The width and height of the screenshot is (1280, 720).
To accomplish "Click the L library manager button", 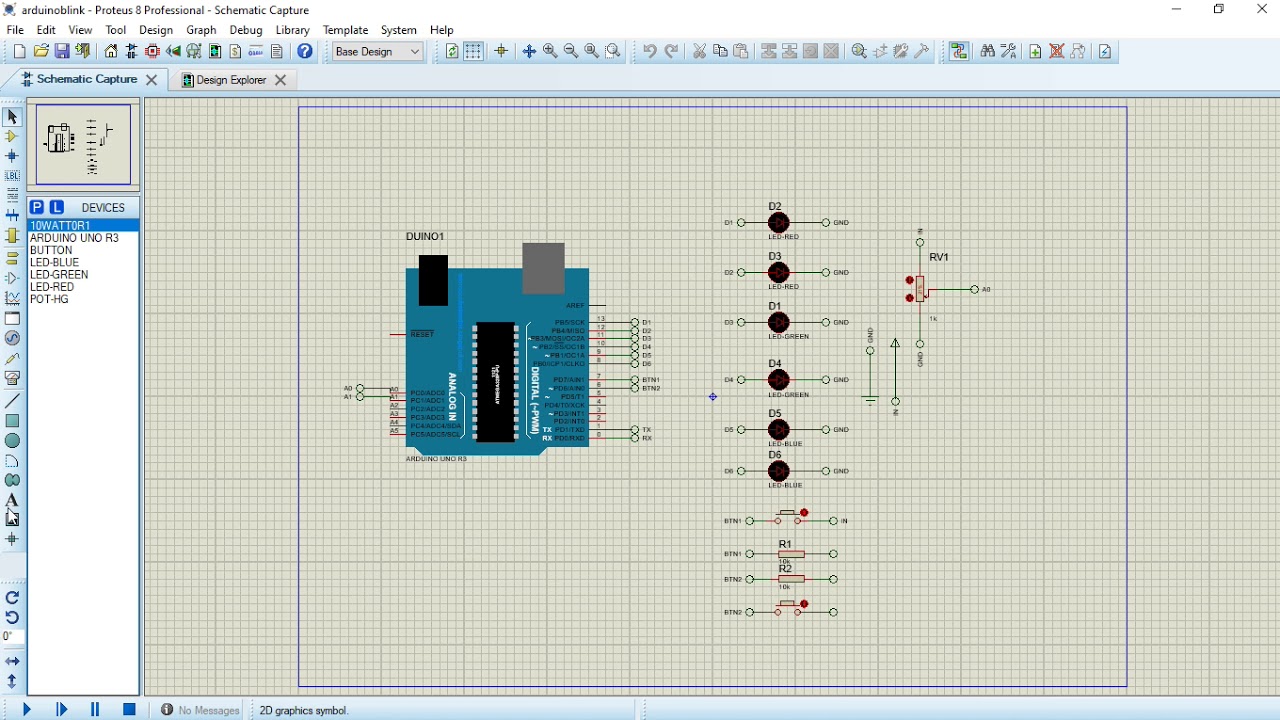I will [x=57, y=207].
